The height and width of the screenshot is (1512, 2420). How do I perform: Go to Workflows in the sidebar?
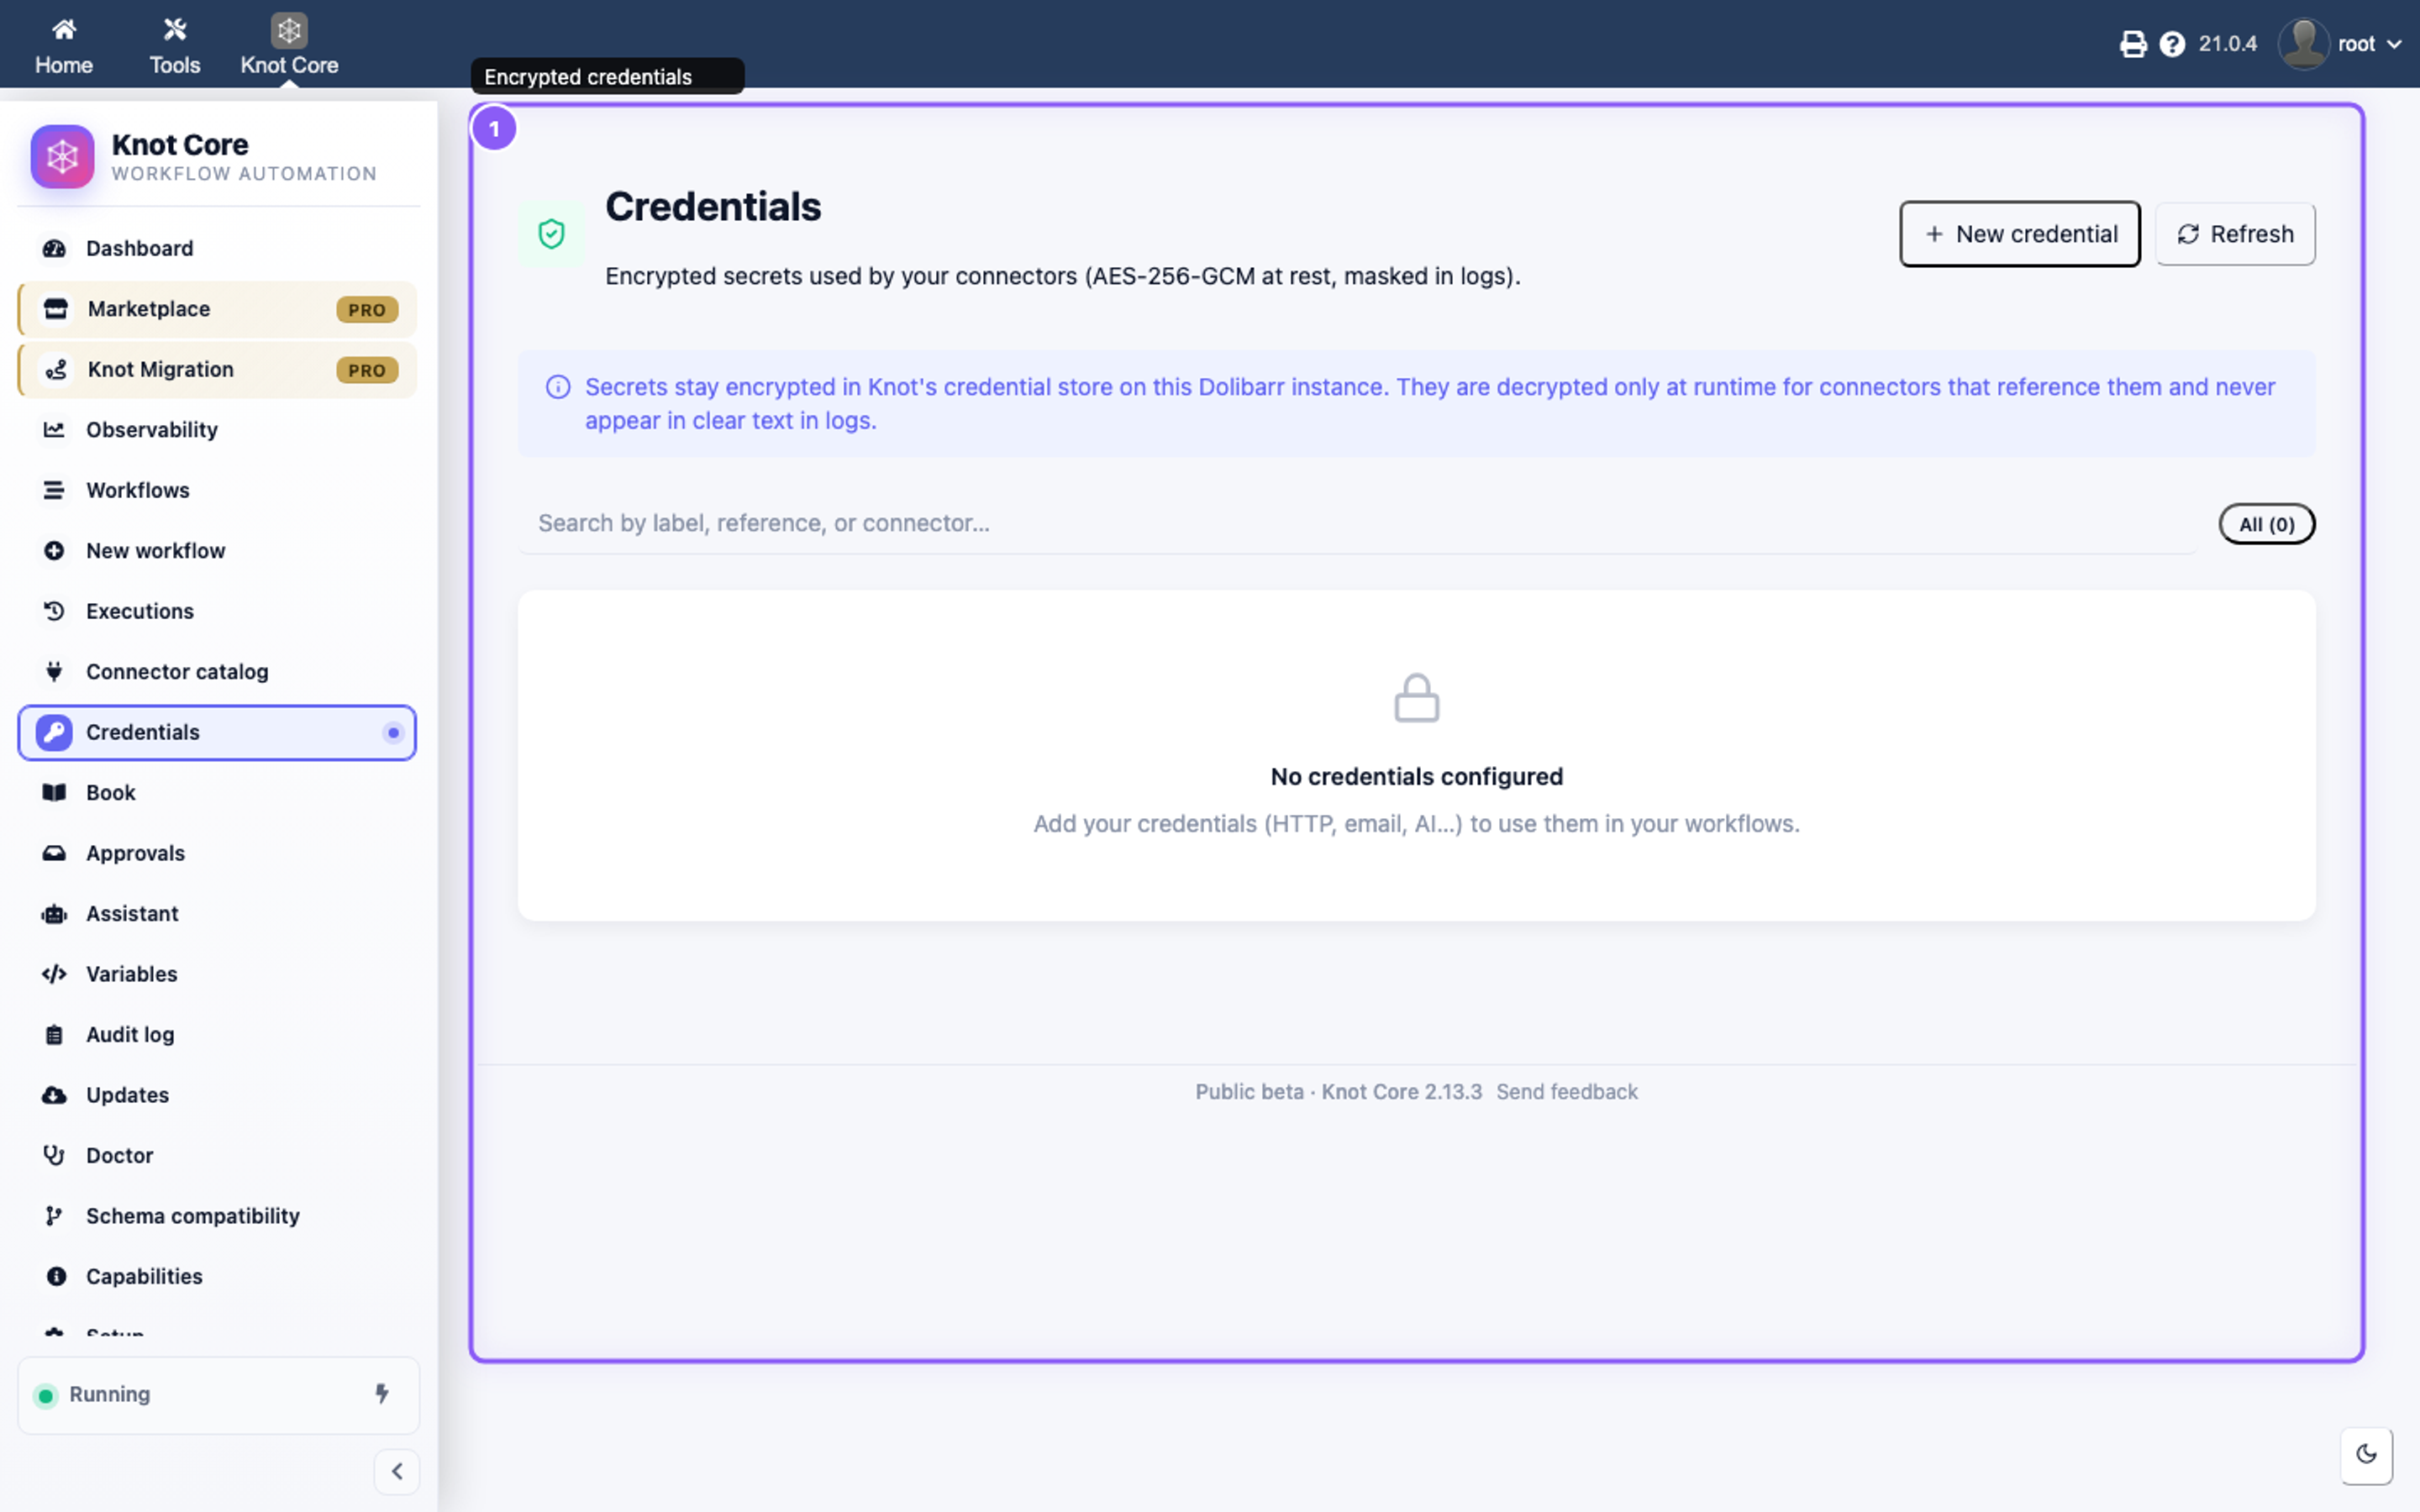(x=217, y=490)
